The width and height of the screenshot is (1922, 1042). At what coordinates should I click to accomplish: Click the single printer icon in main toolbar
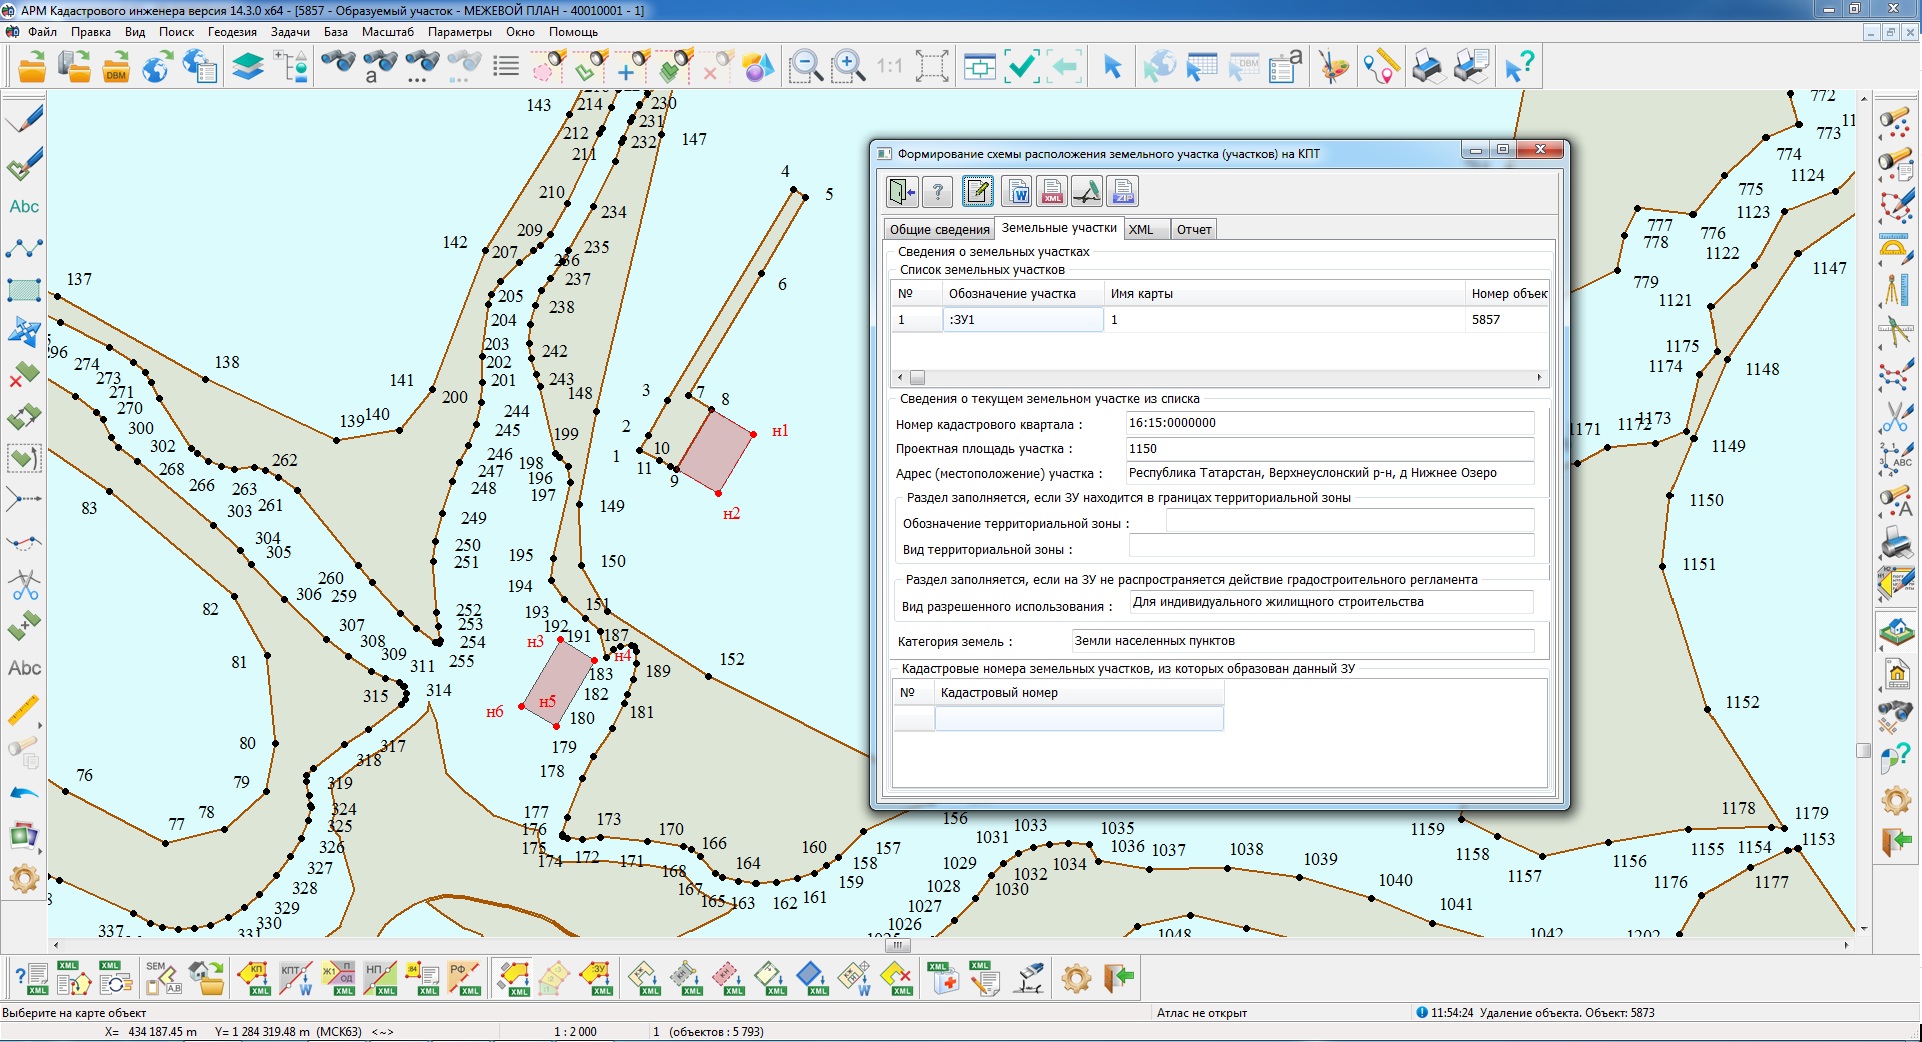(x=1428, y=68)
